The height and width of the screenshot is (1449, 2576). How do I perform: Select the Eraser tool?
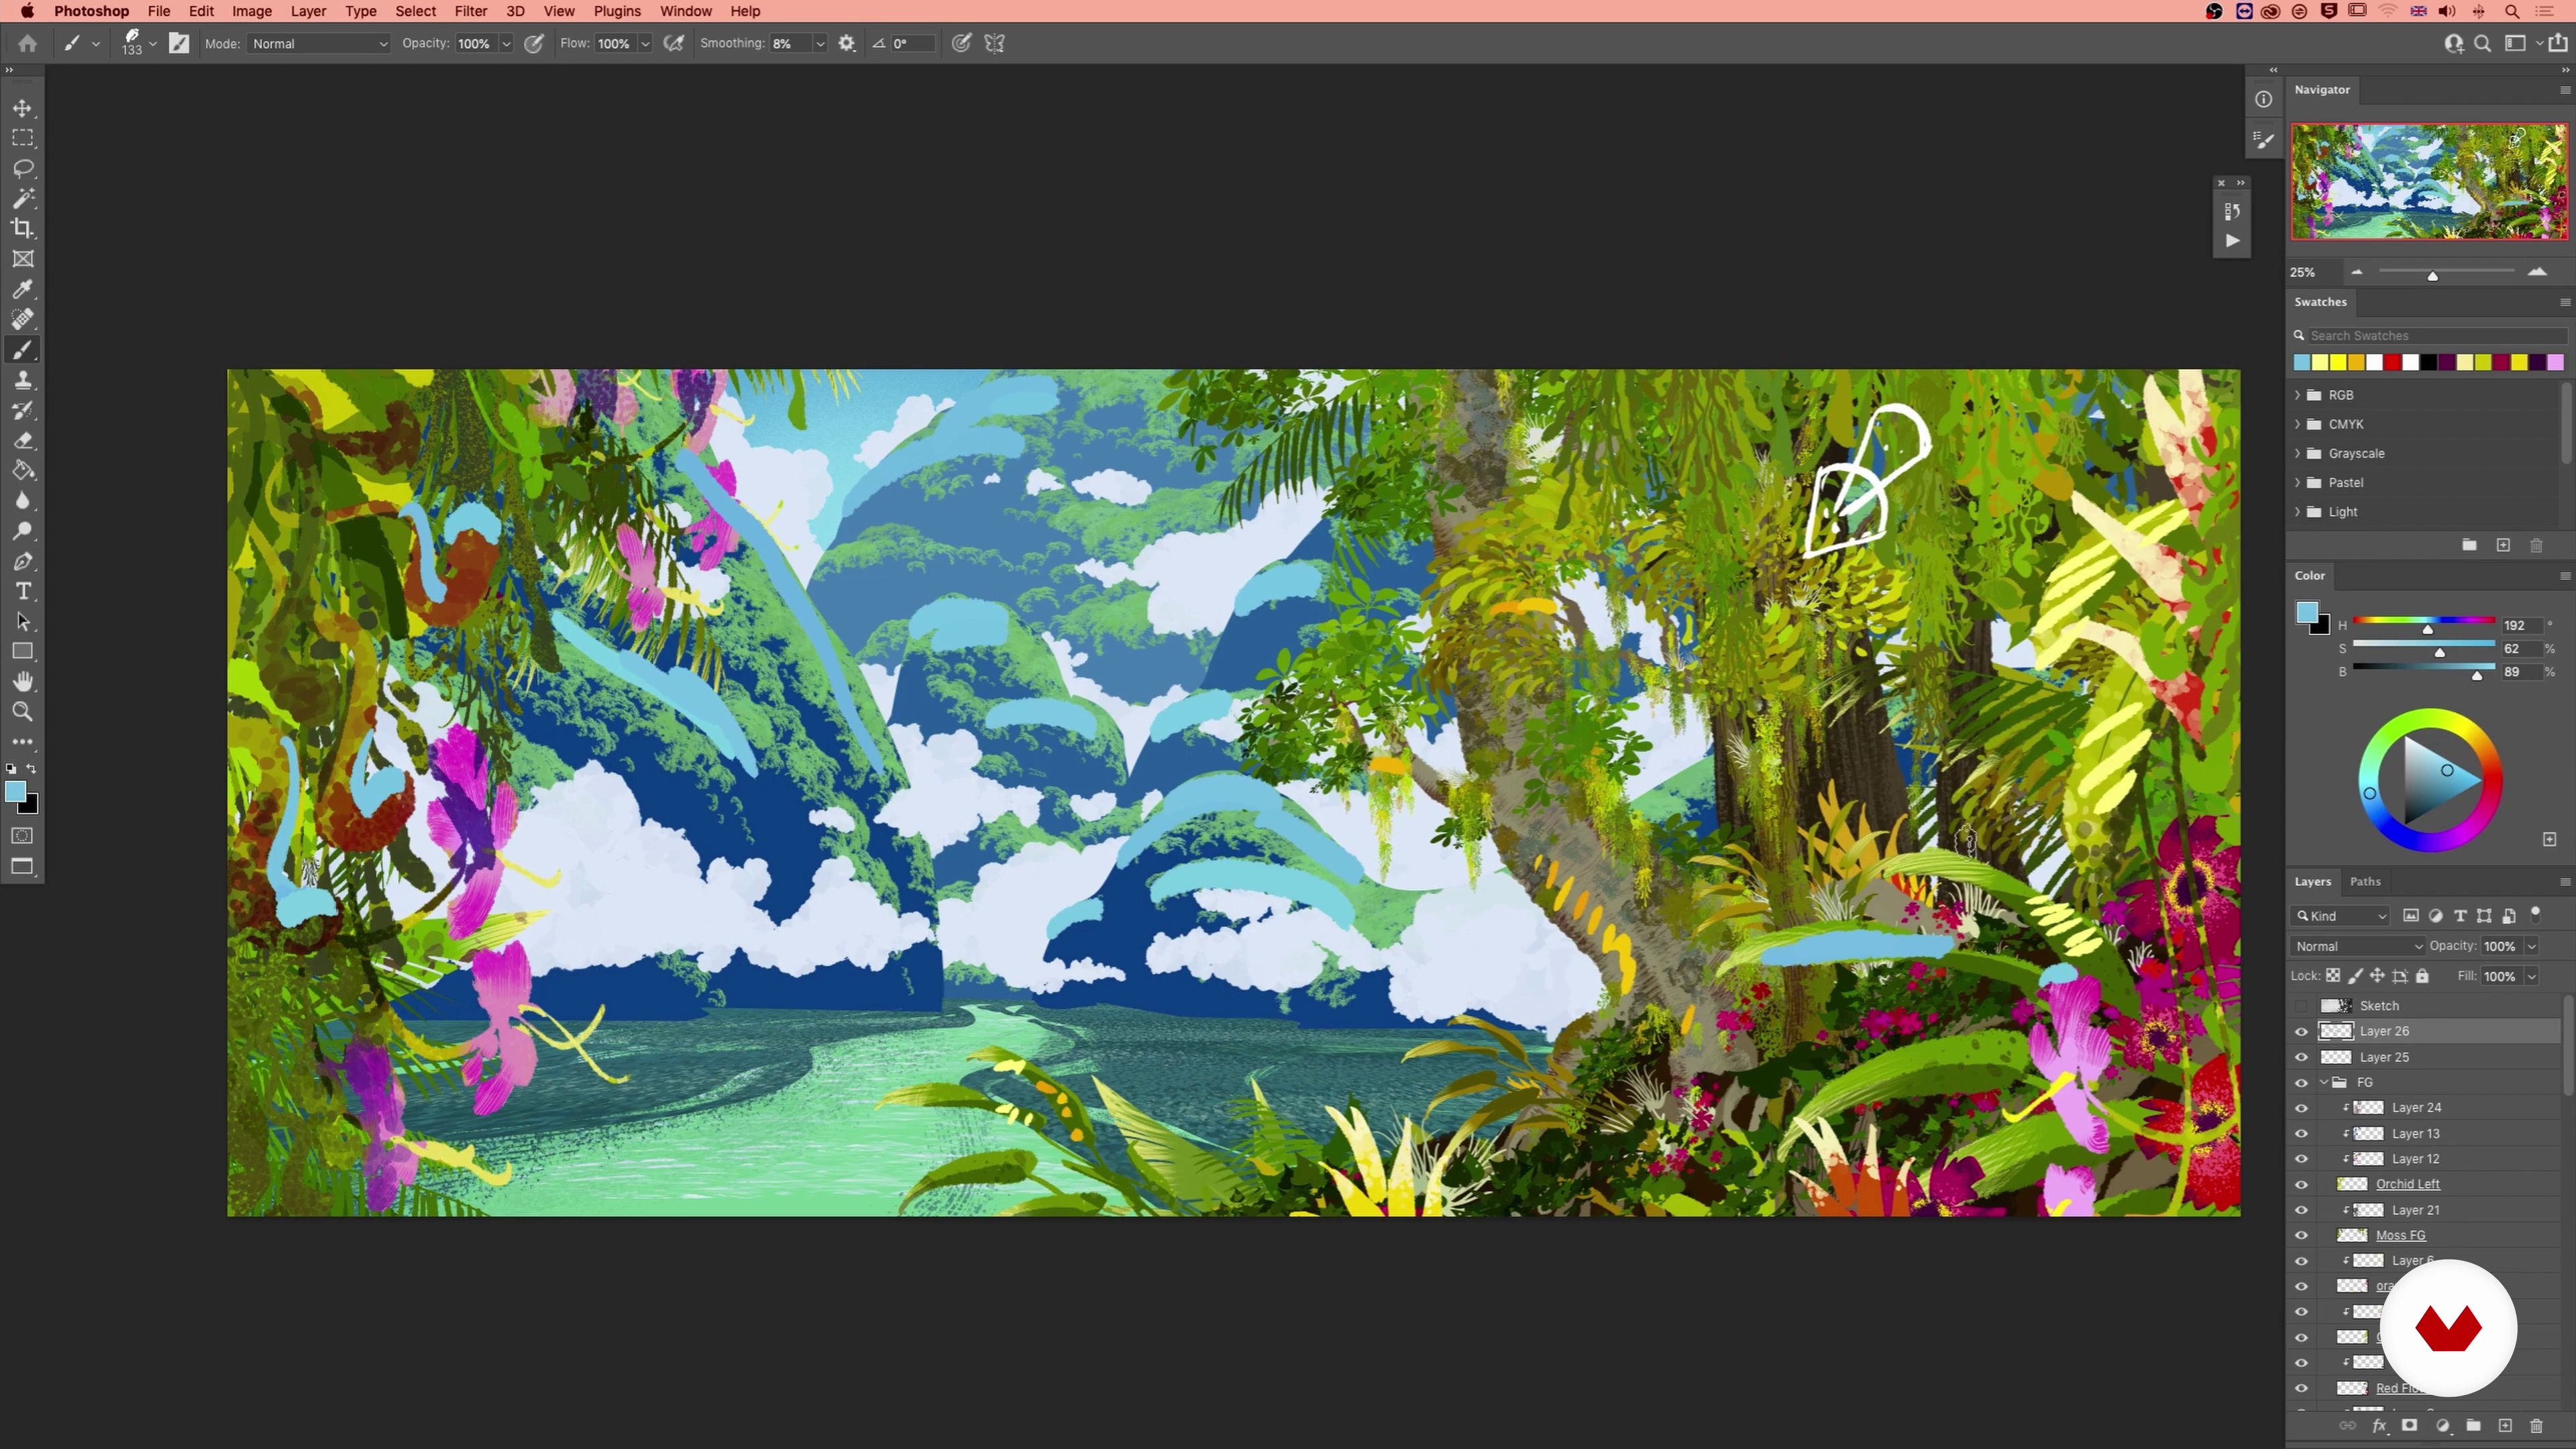coord(22,440)
